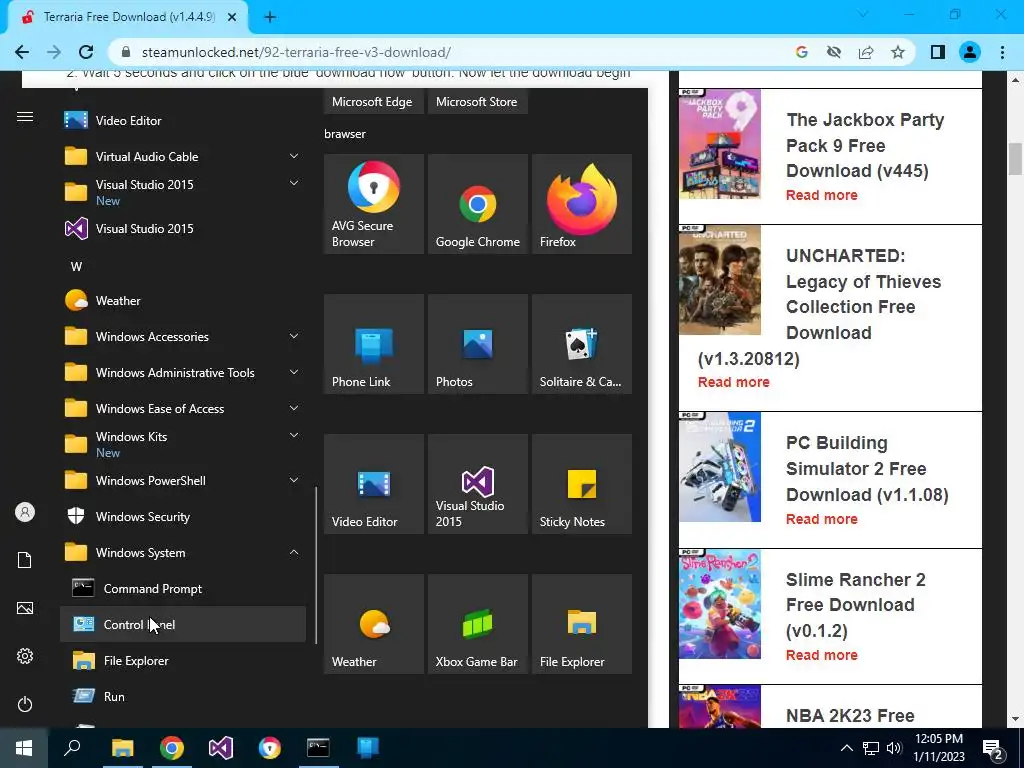Image resolution: width=1024 pixels, height=768 pixels.
Task: Expand the Windows PowerShell folder
Action: (183, 481)
